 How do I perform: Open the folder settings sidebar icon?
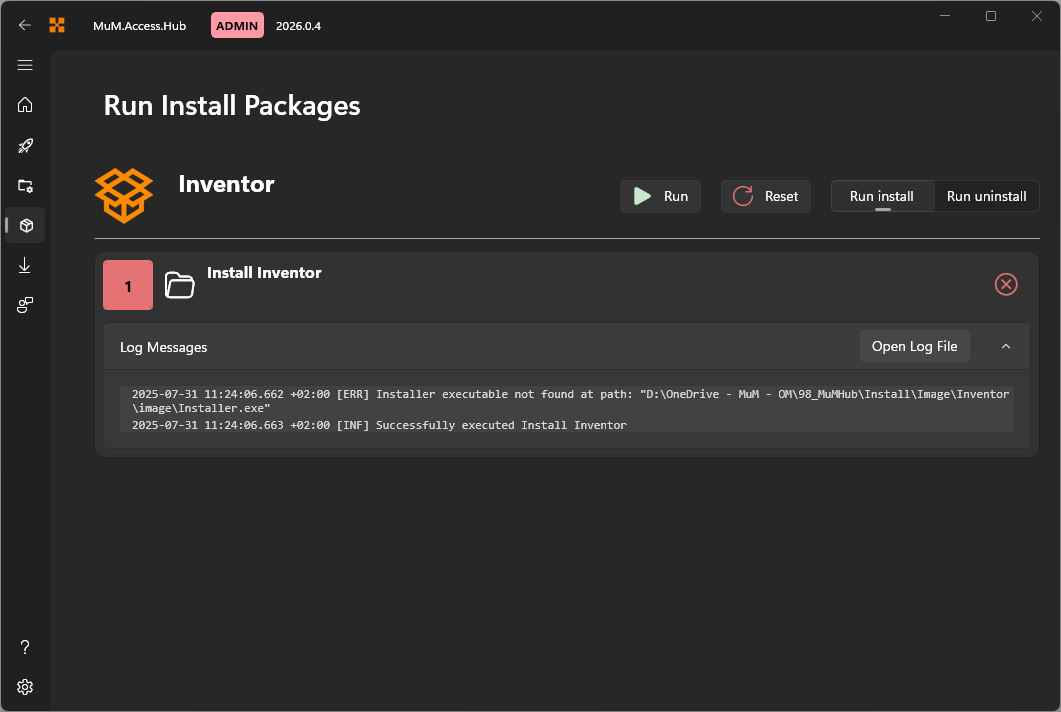point(25,185)
